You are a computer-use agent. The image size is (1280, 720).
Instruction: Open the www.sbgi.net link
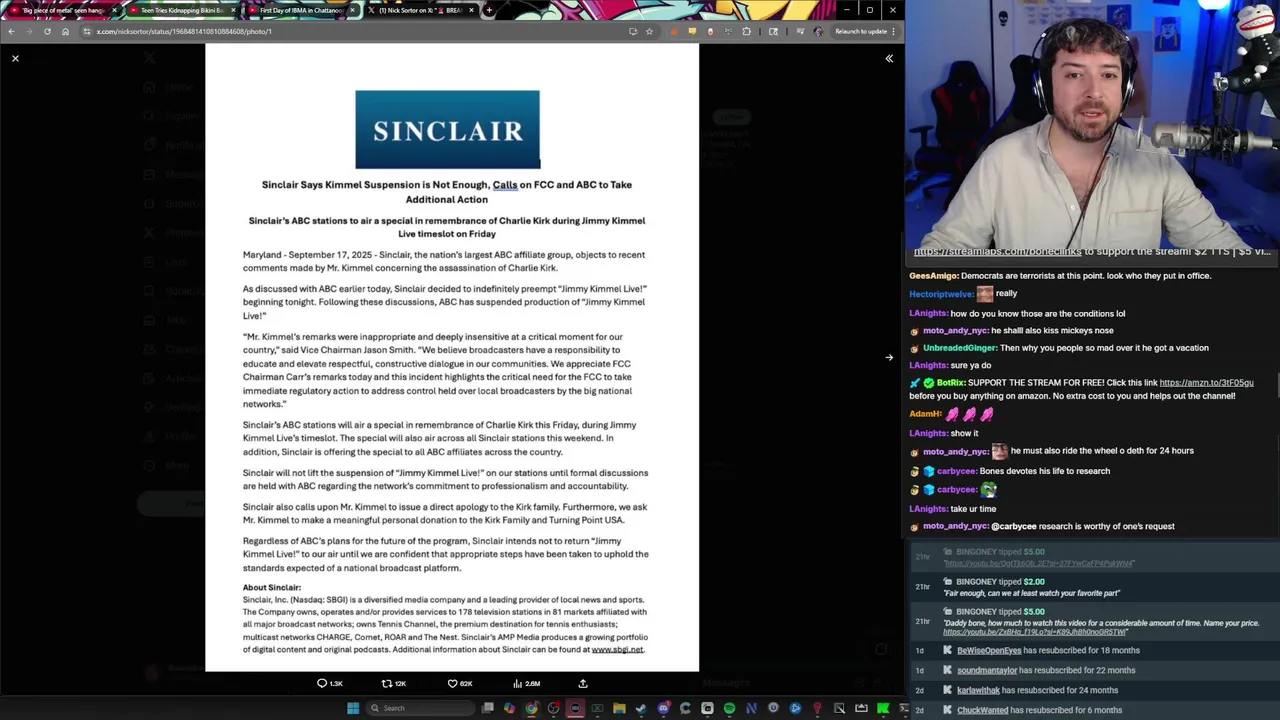coord(617,650)
